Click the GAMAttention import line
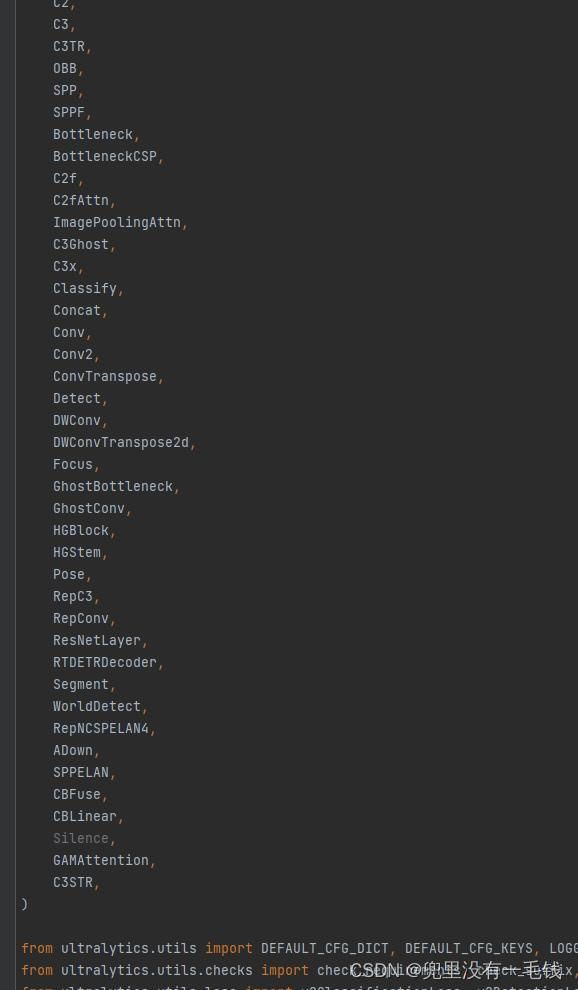Image resolution: width=578 pixels, height=990 pixels. pyautogui.click(x=101, y=861)
